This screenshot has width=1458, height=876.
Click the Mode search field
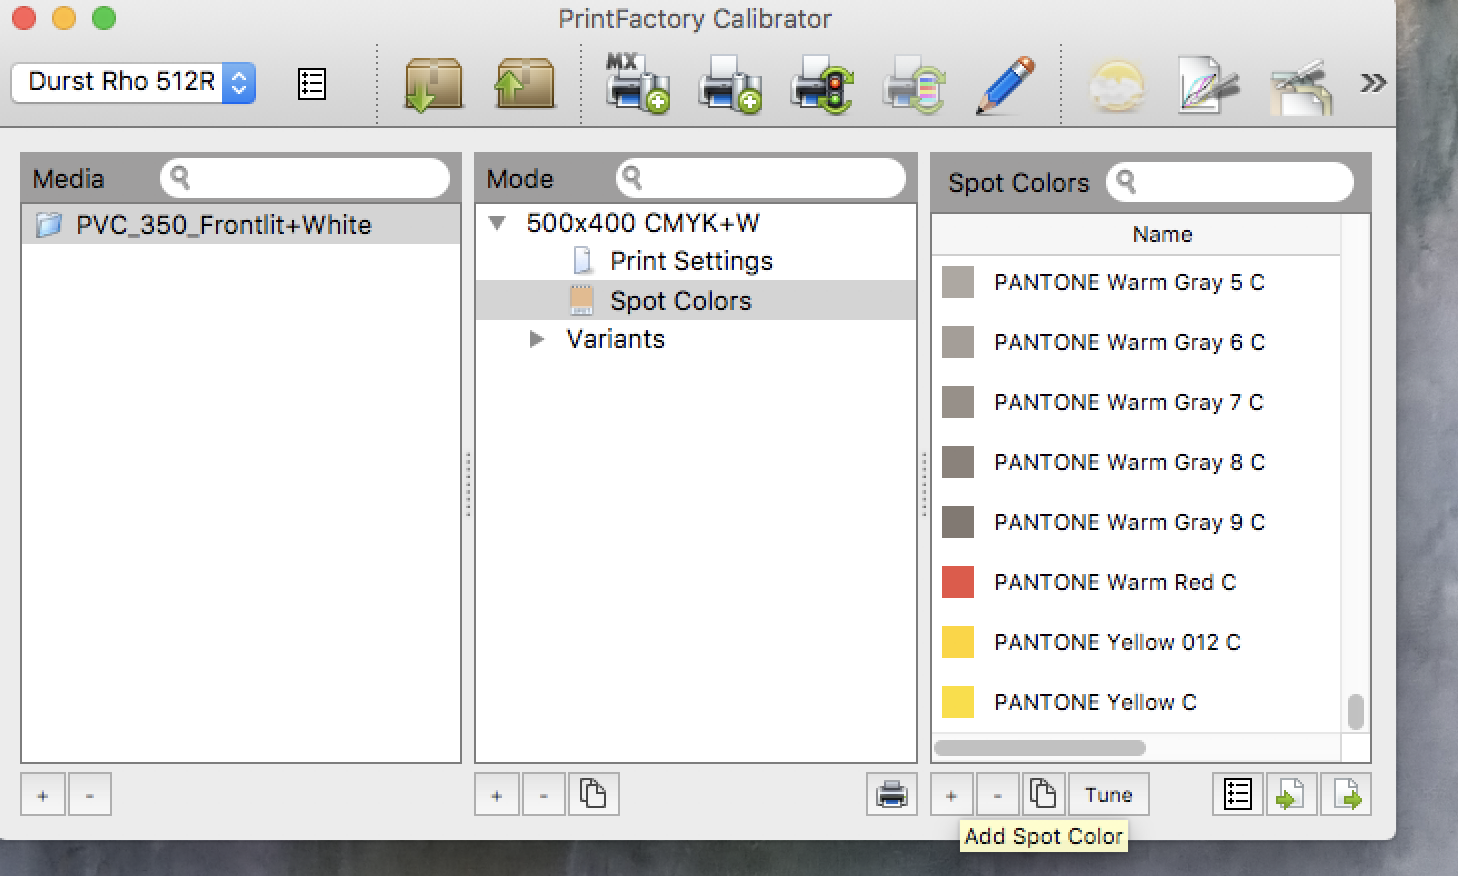point(760,178)
